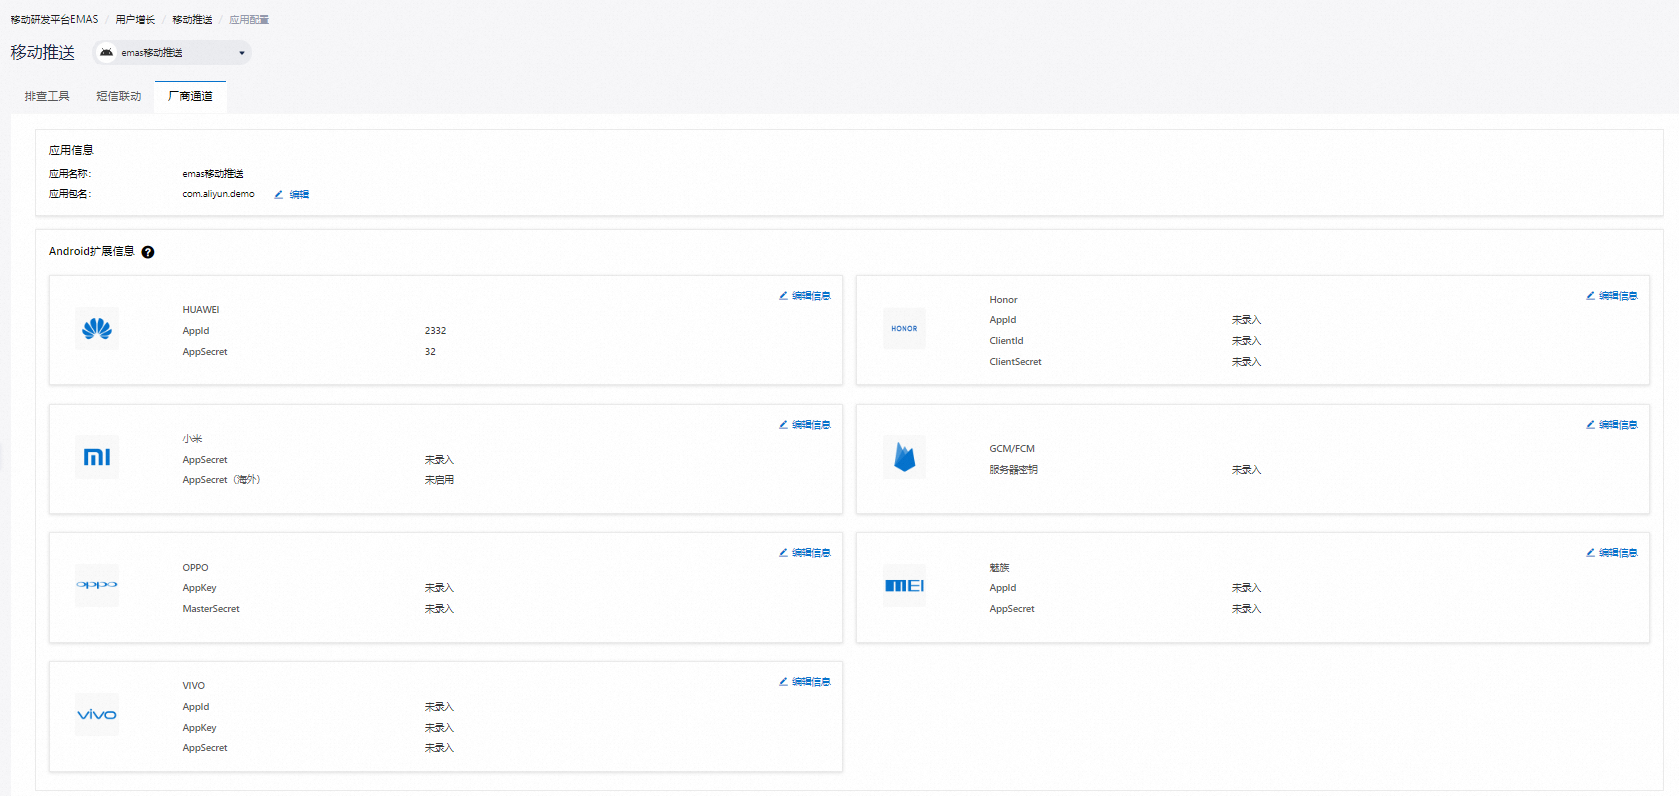
Task: Click the Meizu logo icon
Action: pos(904,585)
